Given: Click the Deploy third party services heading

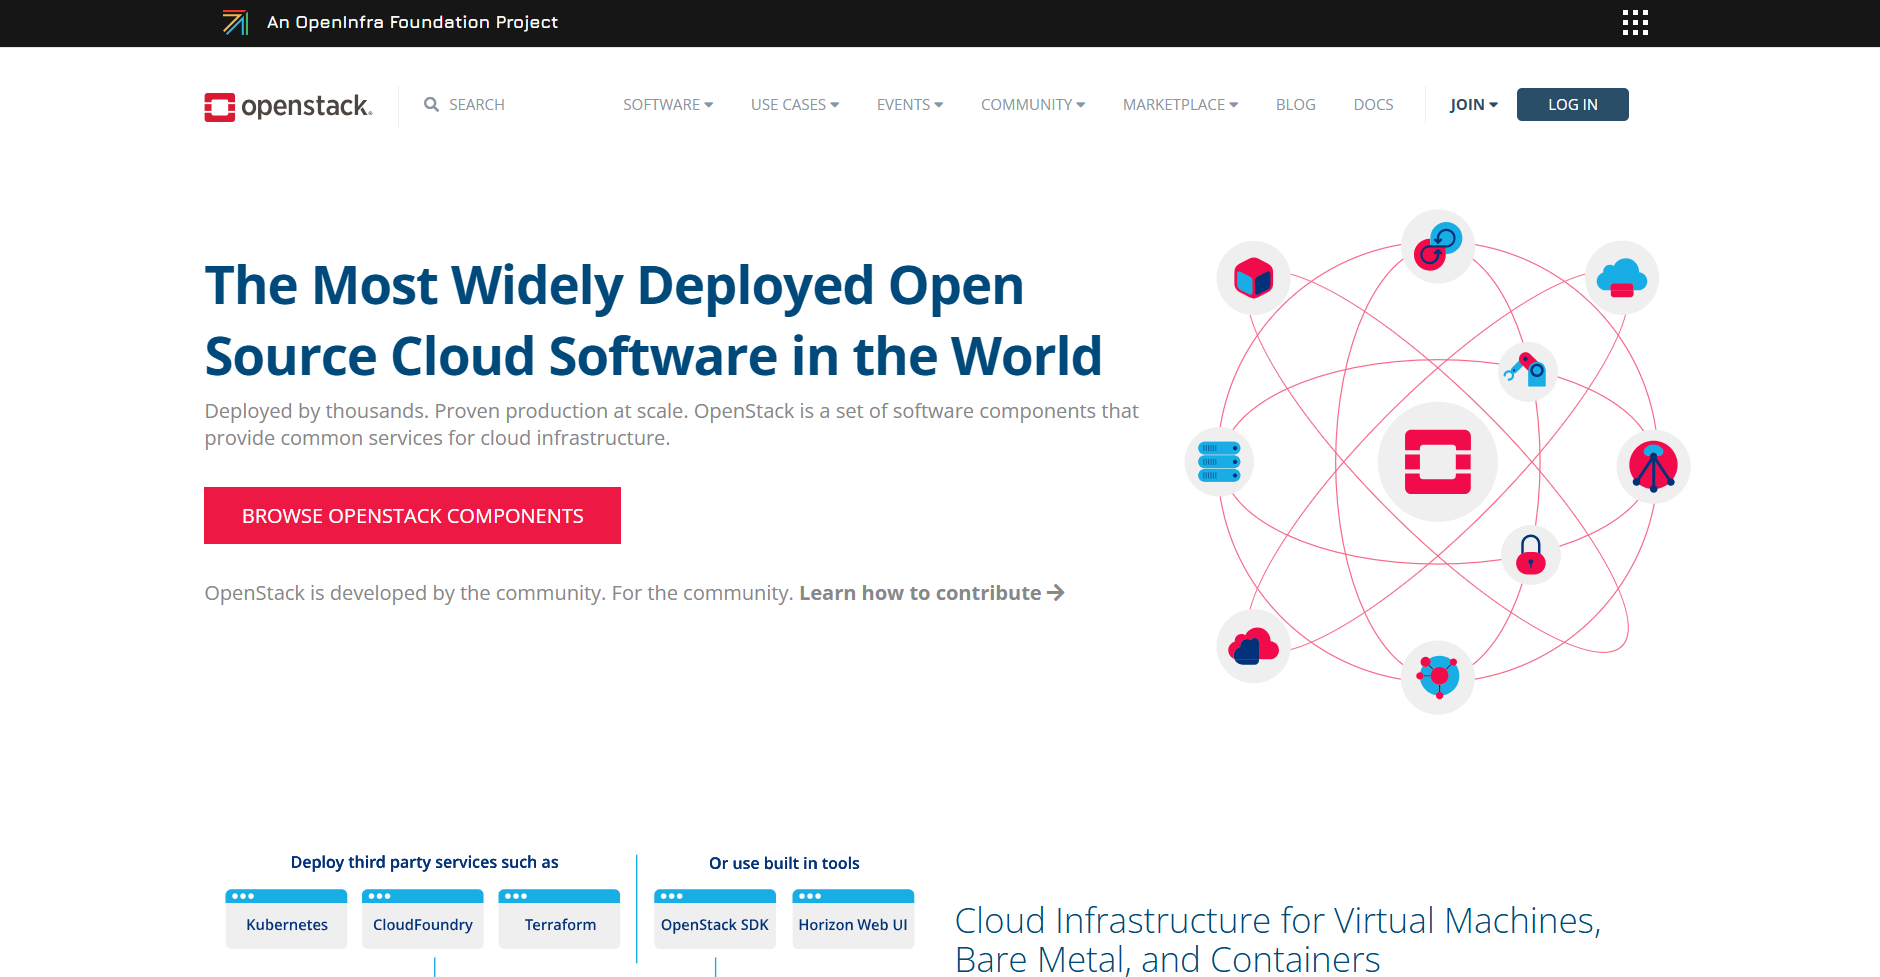Looking at the screenshot, I should point(424,862).
